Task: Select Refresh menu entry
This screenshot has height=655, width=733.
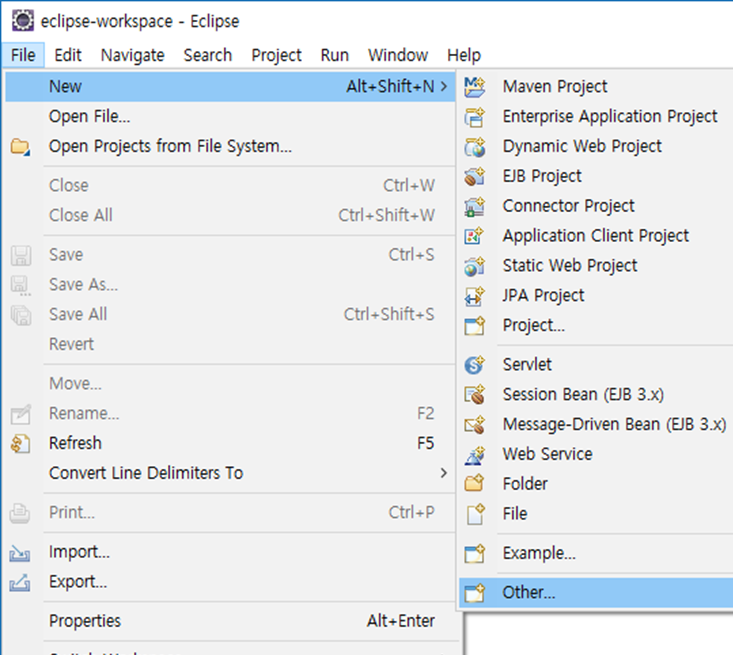Action: point(230,443)
